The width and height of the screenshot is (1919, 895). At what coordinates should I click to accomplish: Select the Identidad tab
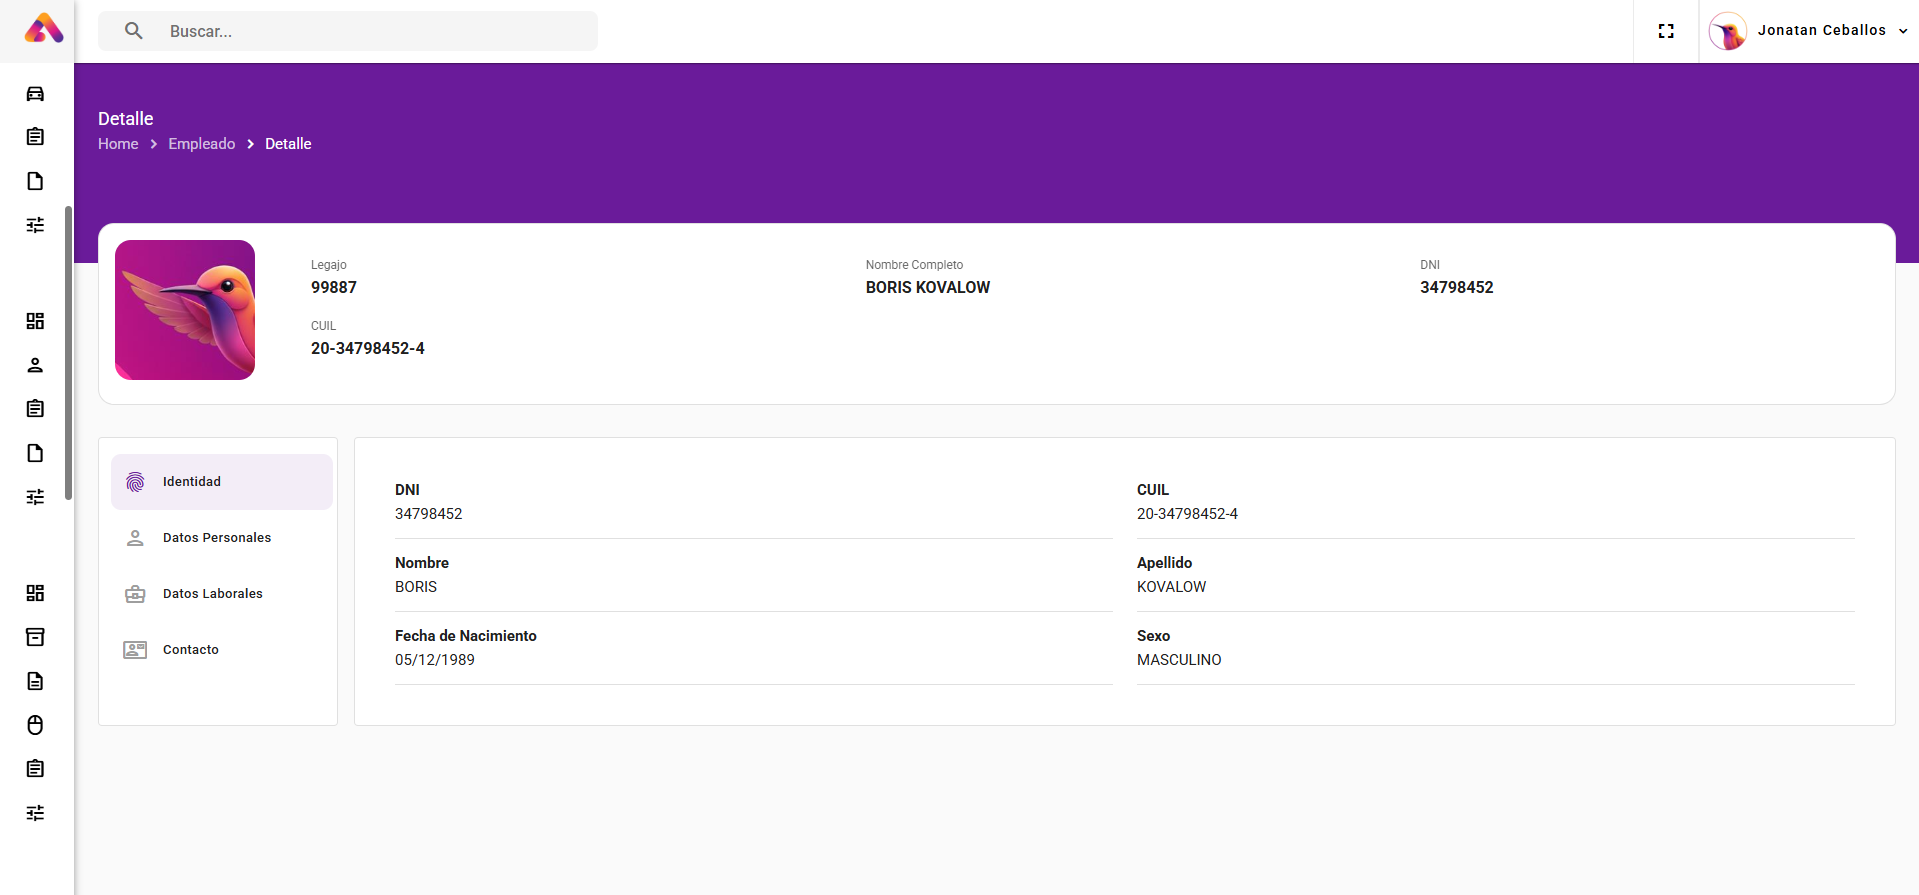point(192,482)
